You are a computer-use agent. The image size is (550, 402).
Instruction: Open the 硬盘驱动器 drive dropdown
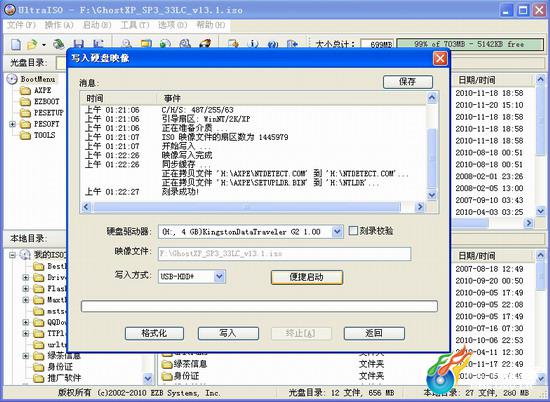pyautogui.click(x=337, y=232)
